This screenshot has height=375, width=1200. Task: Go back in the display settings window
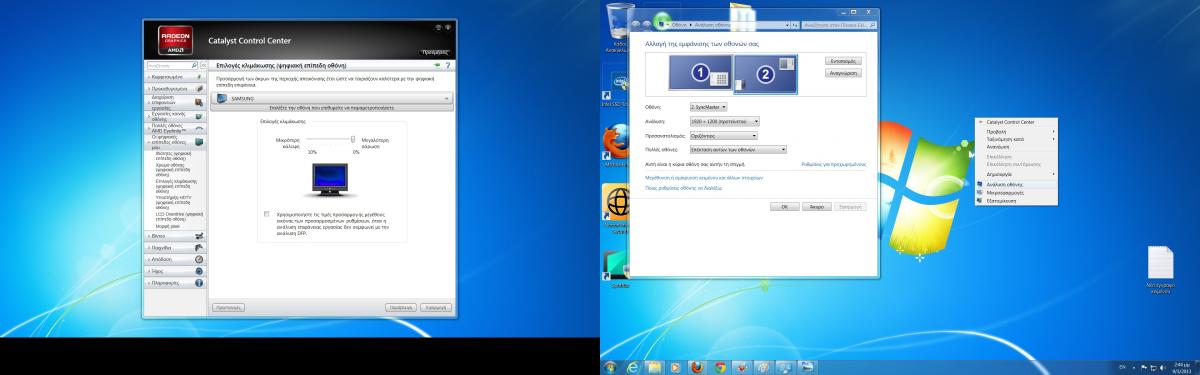click(636, 23)
